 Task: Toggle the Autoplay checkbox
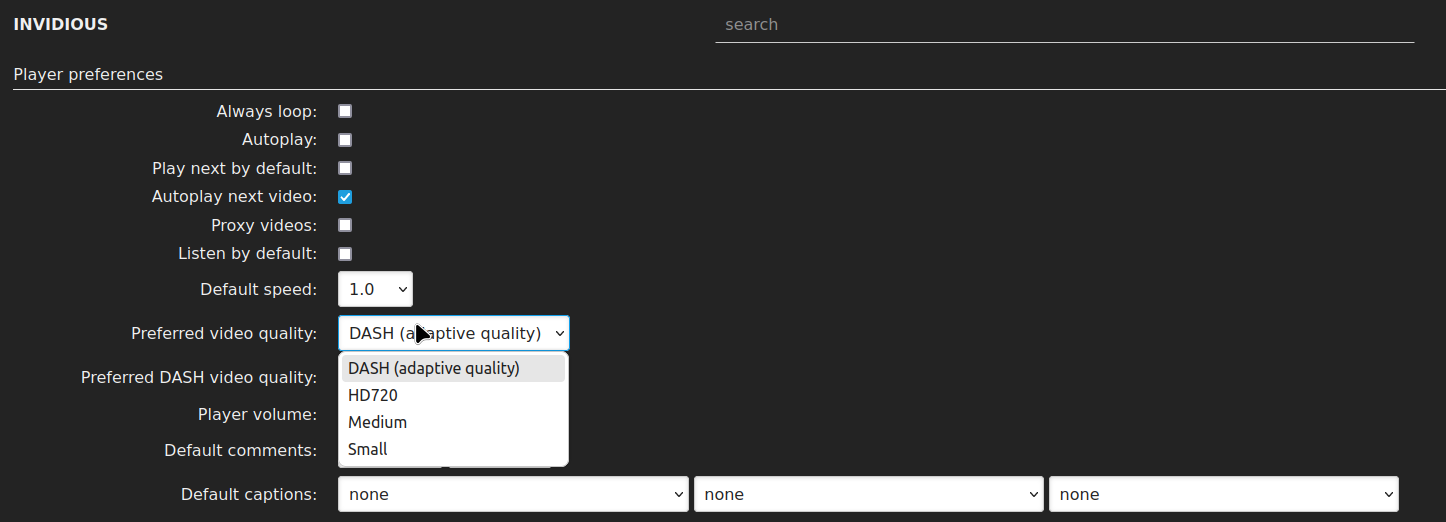coord(345,140)
